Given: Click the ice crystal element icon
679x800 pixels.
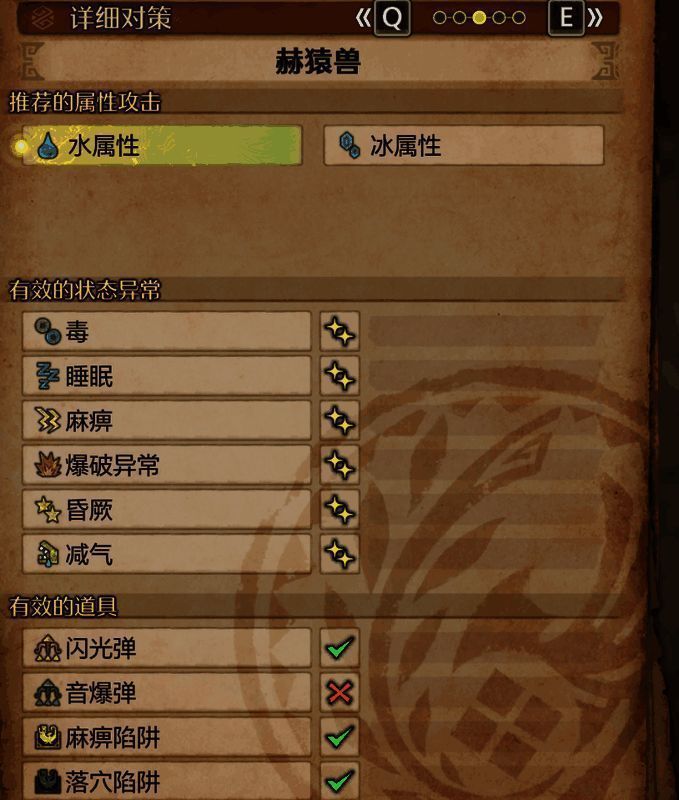Looking at the screenshot, I should [350, 145].
